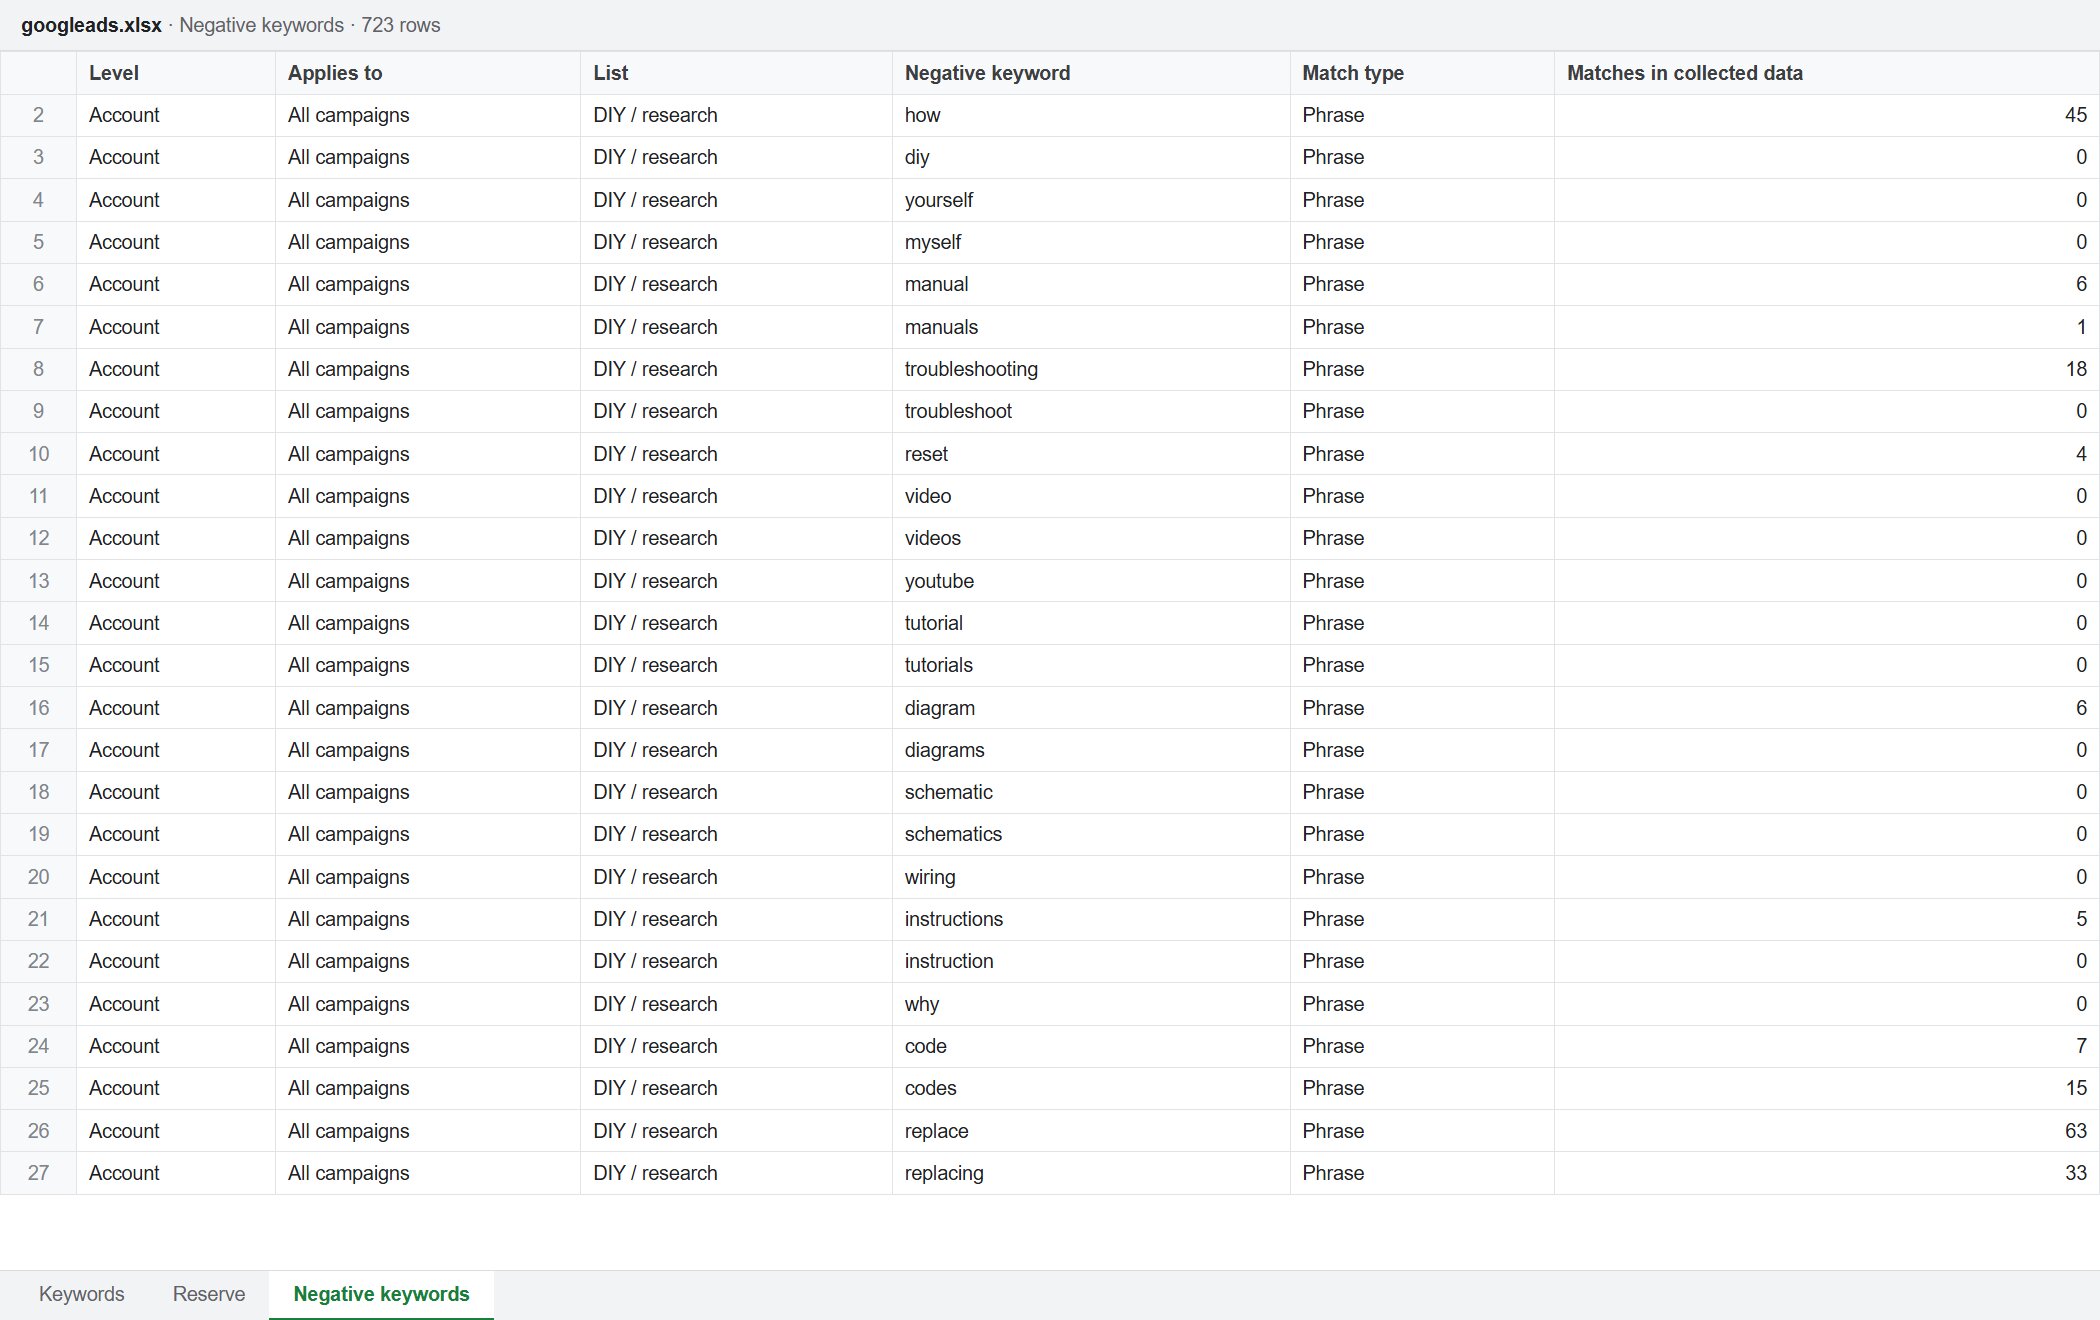Click the 'codes' keyword cell
Viewport: 2100px width, 1320px height.
point(1091,1088)
